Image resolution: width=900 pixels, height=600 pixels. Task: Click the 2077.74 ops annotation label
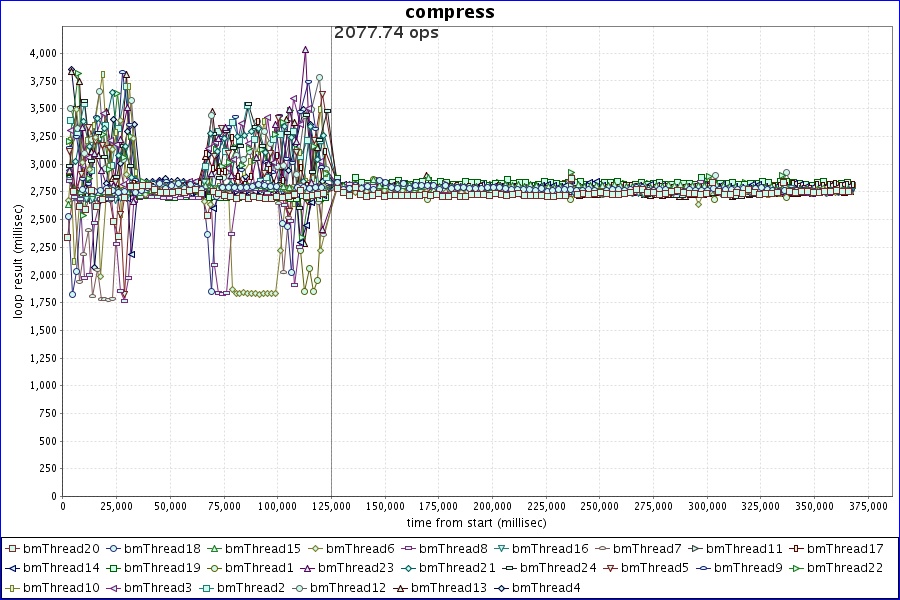click(x=386, y=32)
